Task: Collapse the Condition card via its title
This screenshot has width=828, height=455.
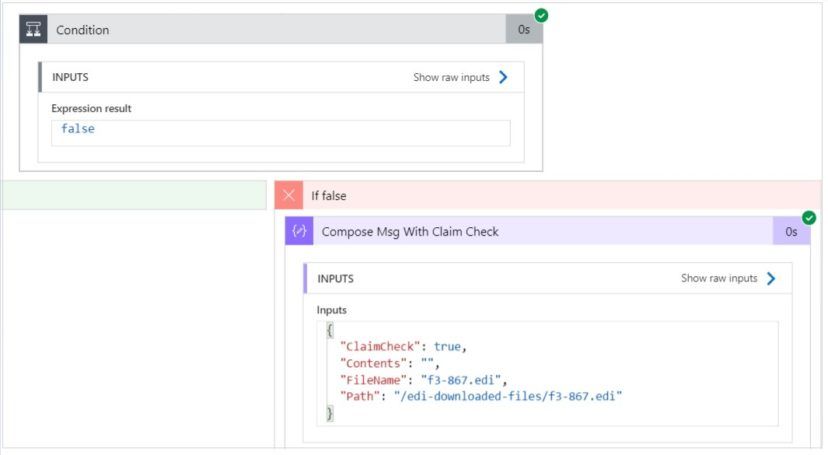Action: click(x=83, y=30)
